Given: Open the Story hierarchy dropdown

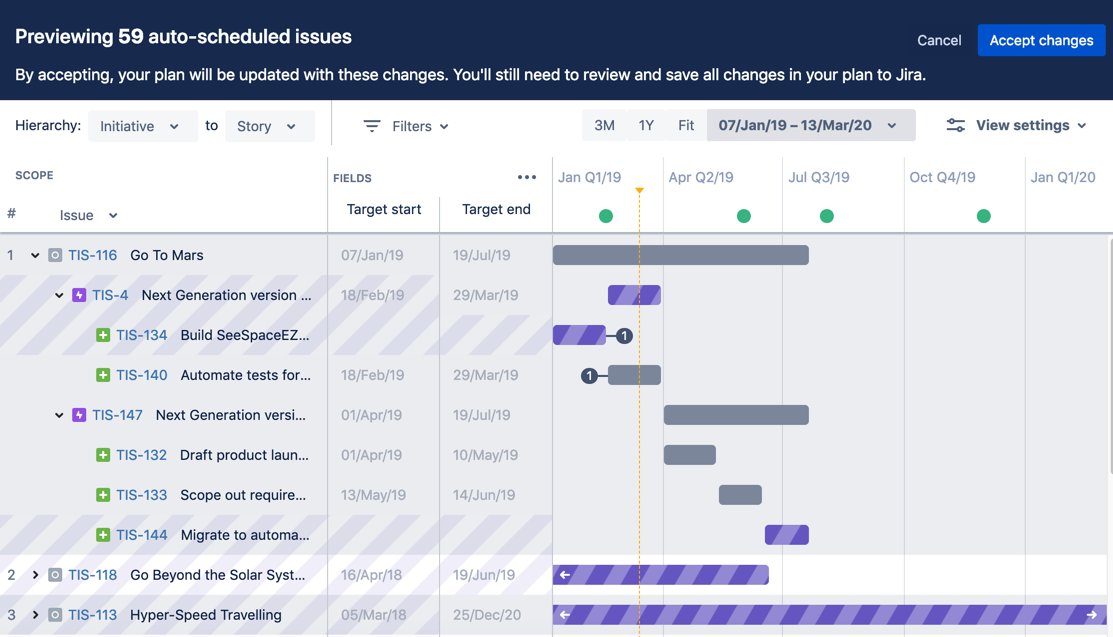Looking at the screenshot, I should pyautogui.click(x=270, y=126).
